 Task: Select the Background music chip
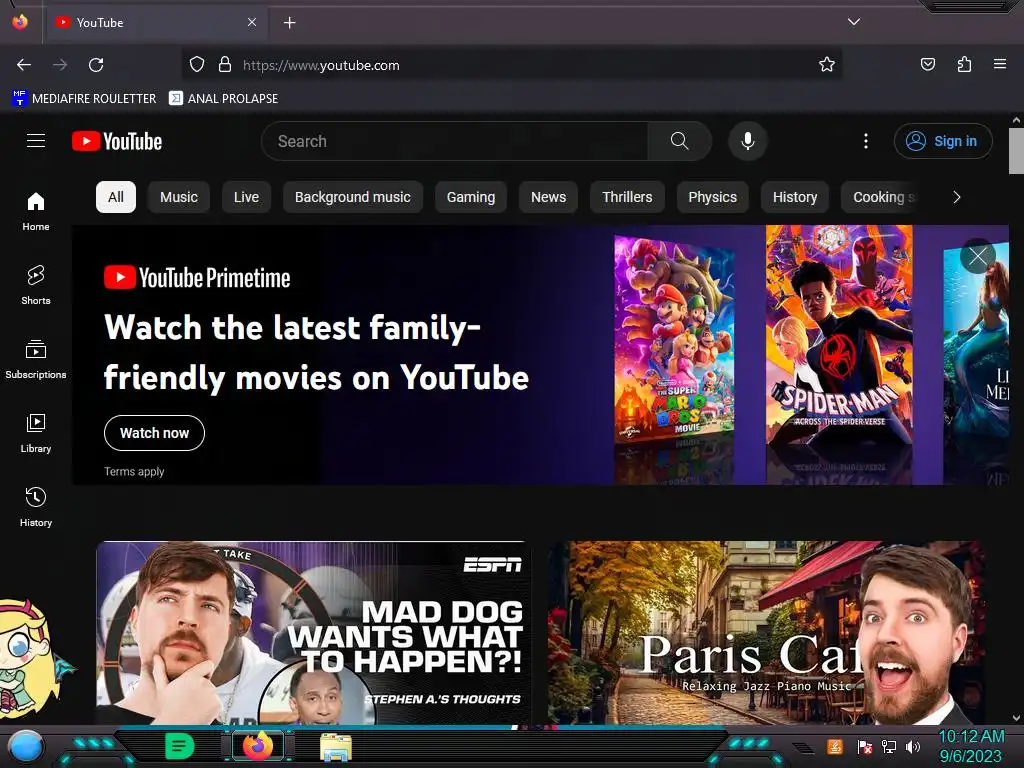tap(353, 197)
